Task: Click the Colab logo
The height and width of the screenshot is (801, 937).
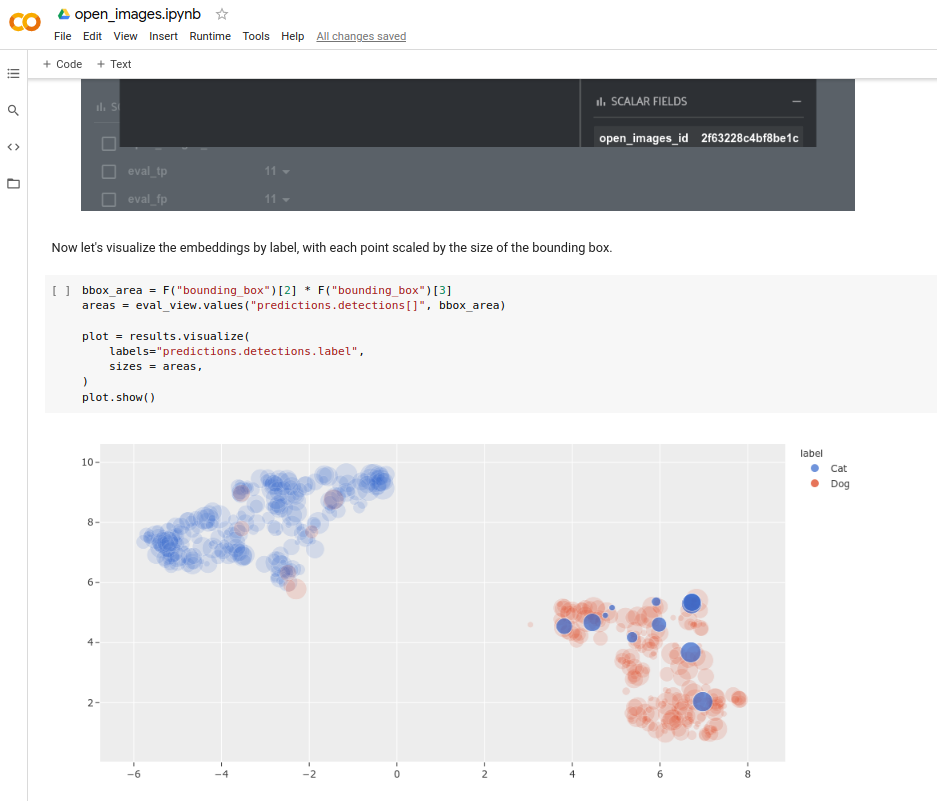Action: pos(24,23)
